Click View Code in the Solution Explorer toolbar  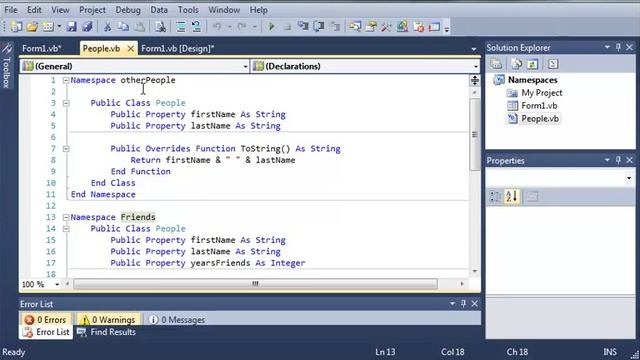point(553,64)
